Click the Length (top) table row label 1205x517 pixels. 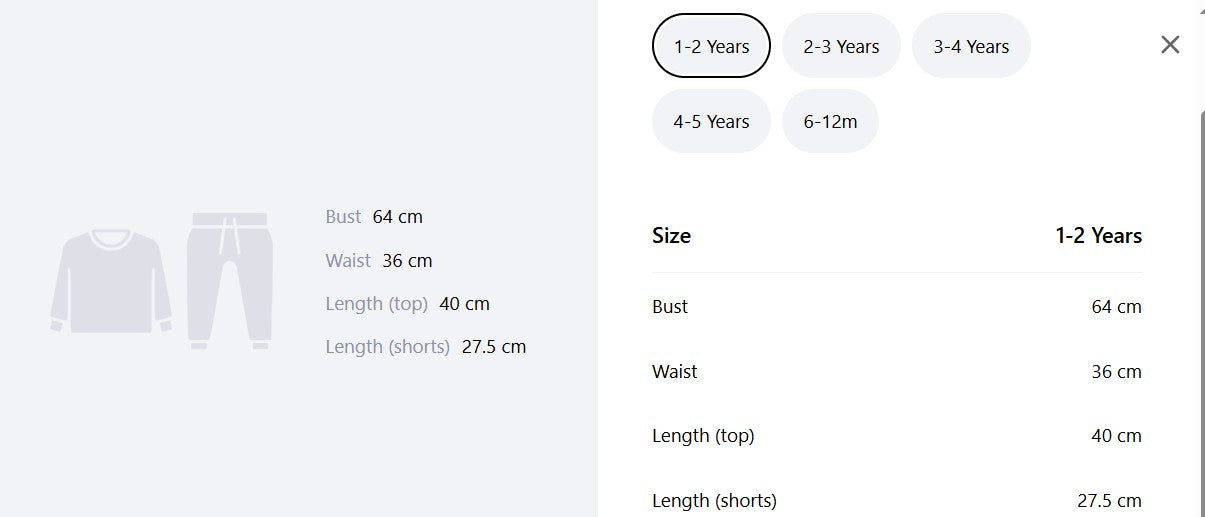[703, 436]
